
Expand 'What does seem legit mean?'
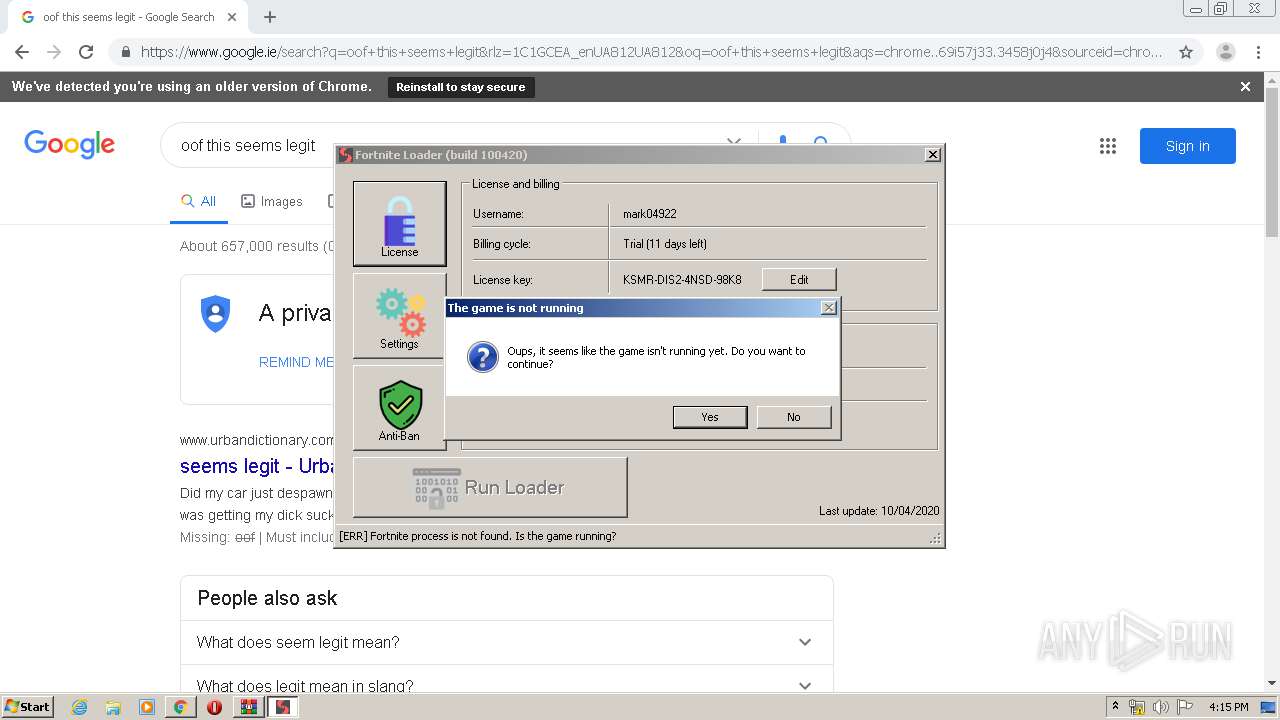tap(506, 642)
